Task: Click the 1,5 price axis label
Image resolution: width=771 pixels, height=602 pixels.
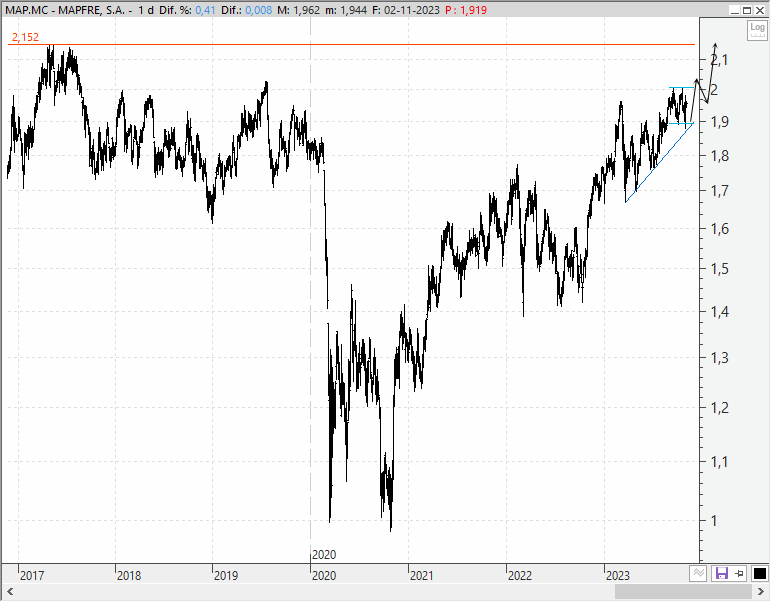Action: pos(720,269)
